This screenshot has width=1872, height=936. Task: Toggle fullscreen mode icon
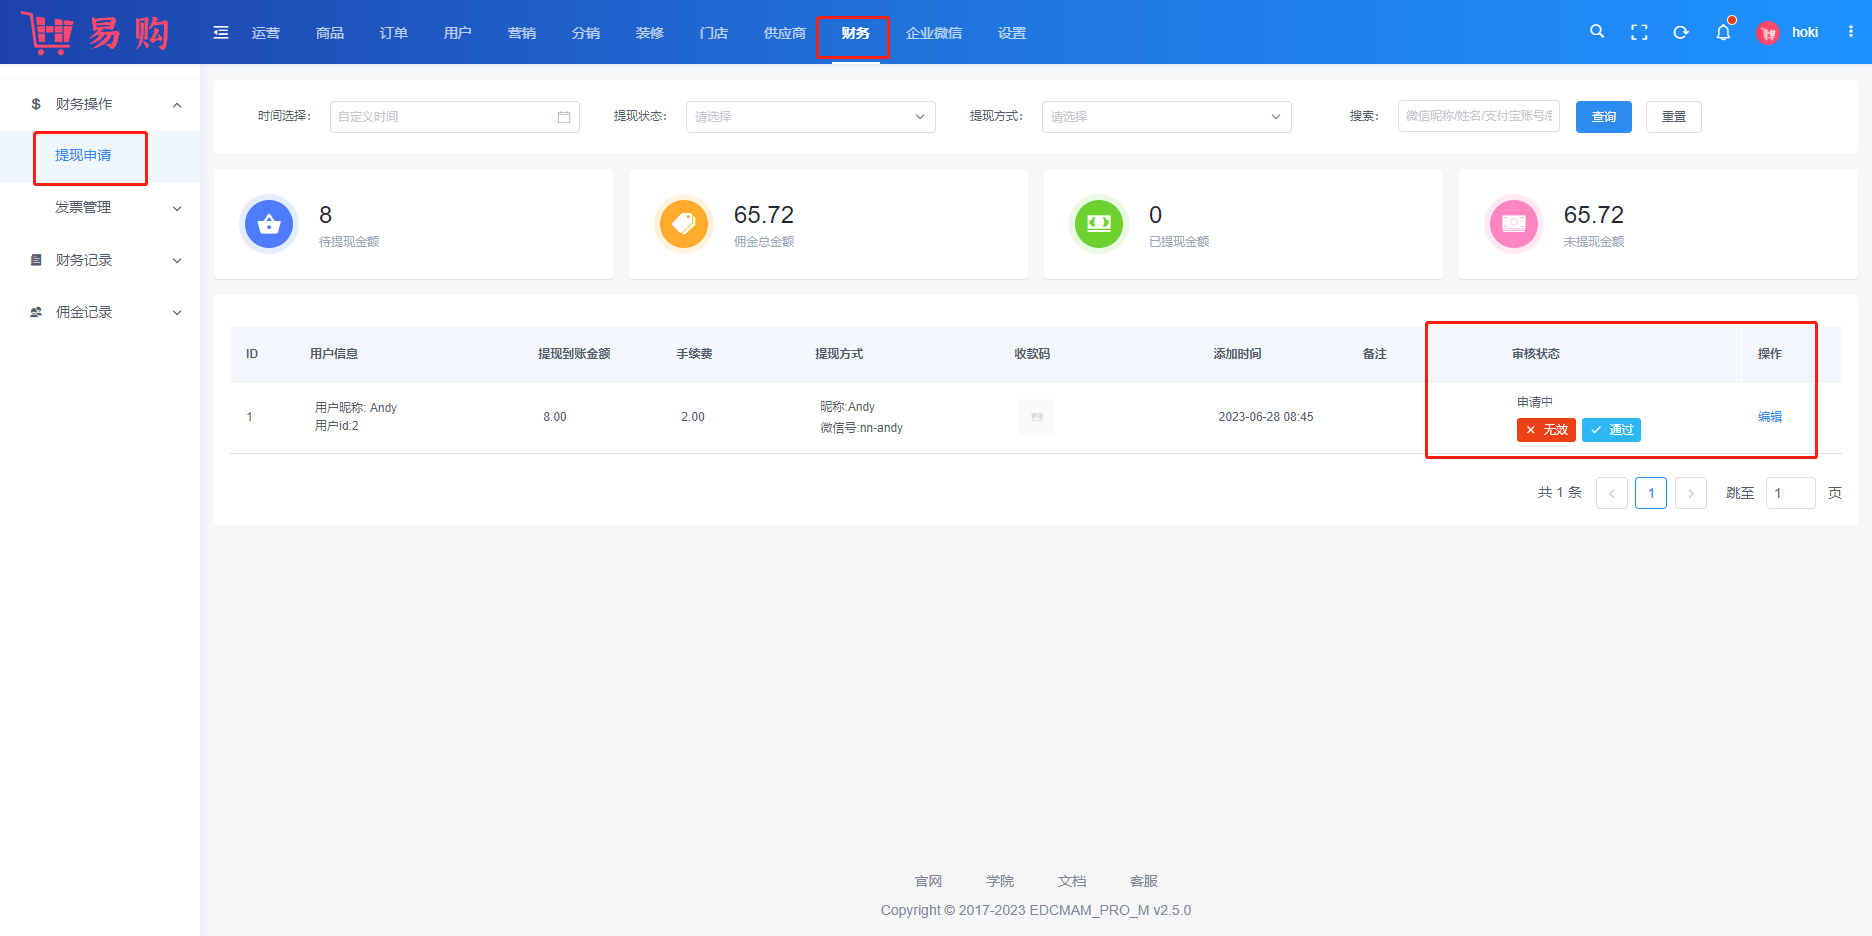click(1639, 32)
